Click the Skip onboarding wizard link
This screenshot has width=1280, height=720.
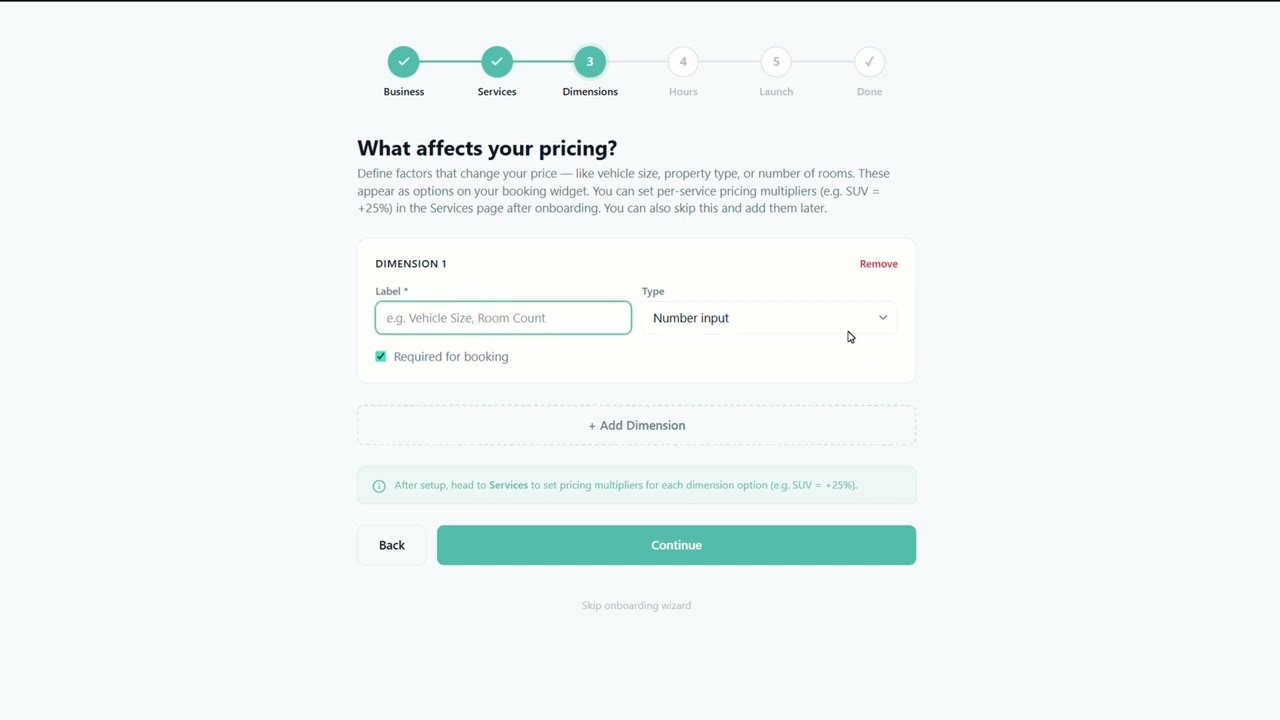point(636,605)
